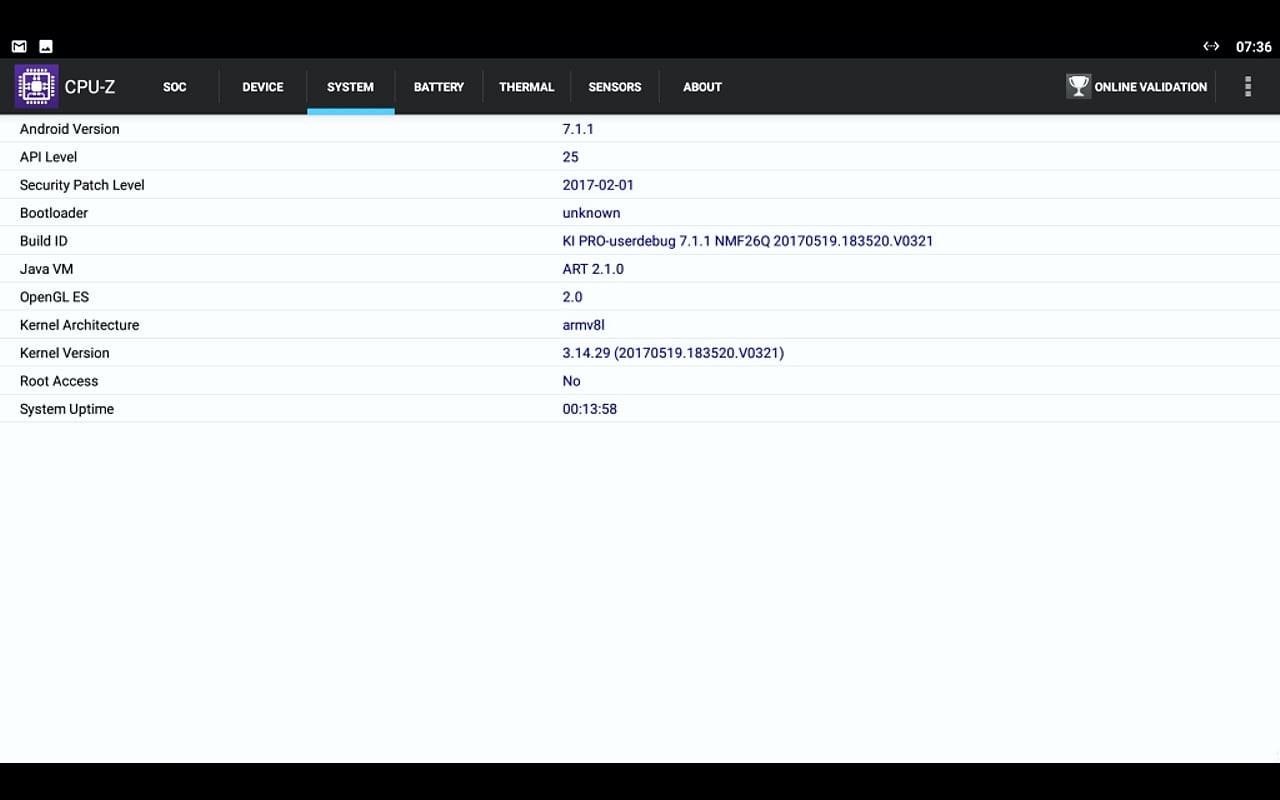1280x800 pixels.
Task: Click the ONLINE VALIDATION button label
Action: (1151, 87)
